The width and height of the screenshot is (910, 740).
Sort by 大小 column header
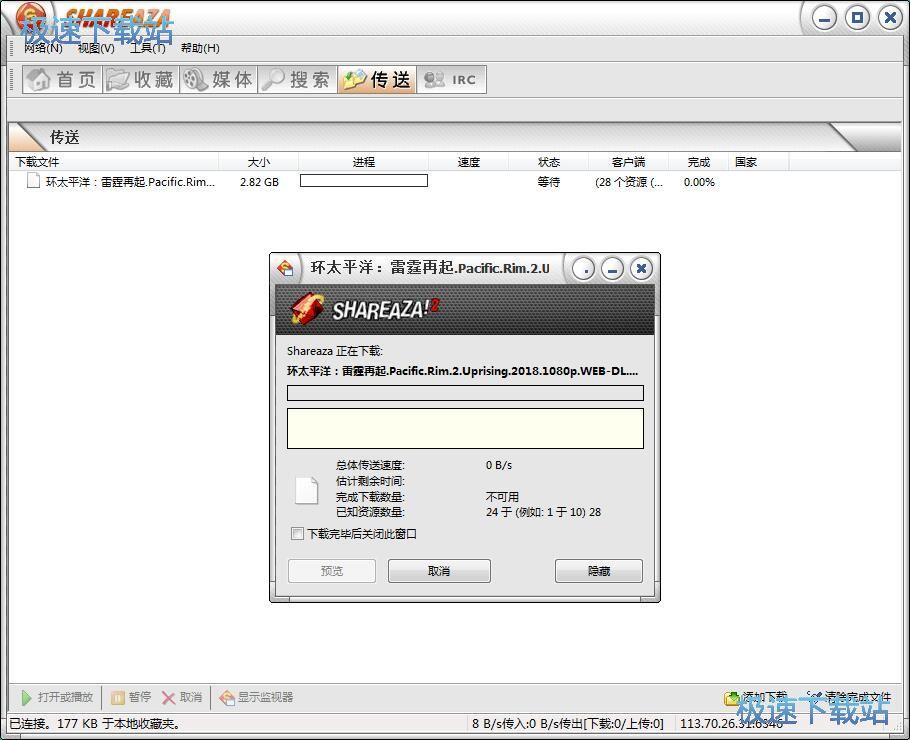click(x=258, y=162)
